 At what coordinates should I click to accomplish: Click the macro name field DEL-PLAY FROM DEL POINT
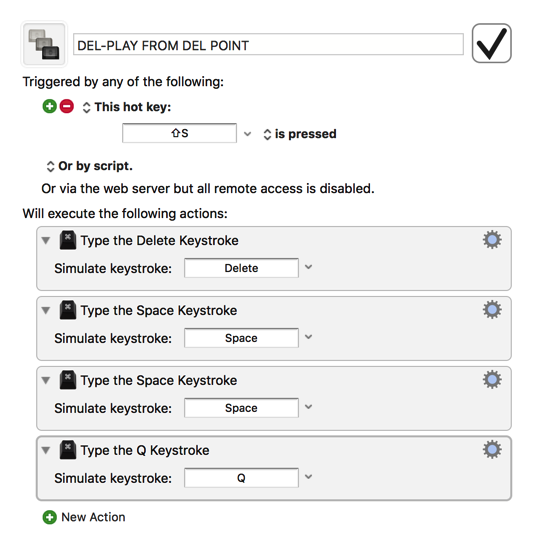[268, 44]
